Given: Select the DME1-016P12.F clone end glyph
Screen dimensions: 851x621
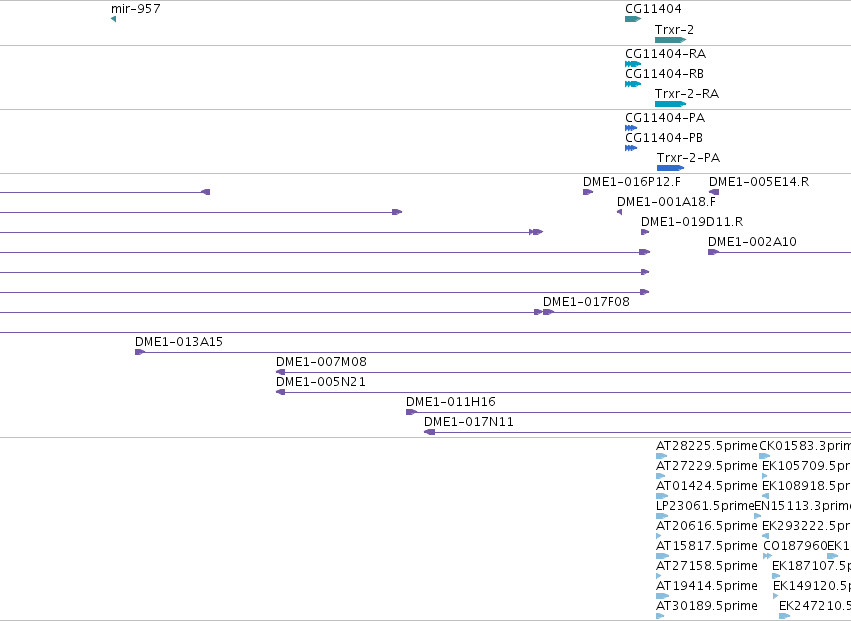Looking at the screenshot, I should pos(588,192).
